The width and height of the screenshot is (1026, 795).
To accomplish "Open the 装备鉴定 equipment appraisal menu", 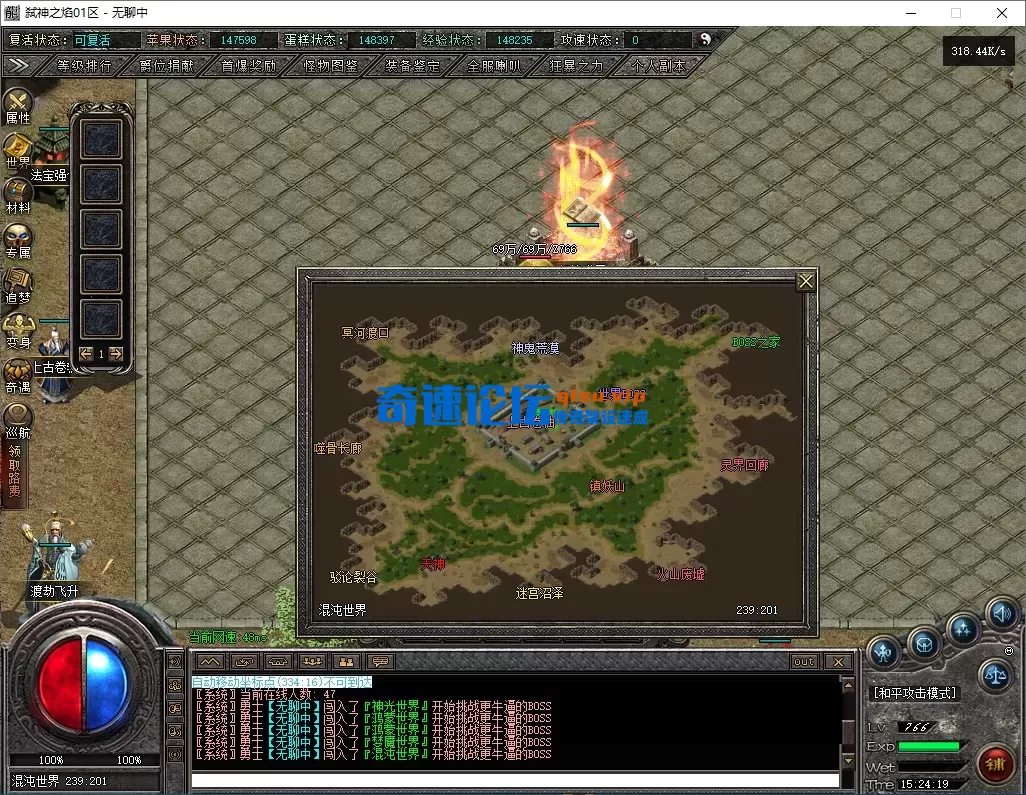I will 412,66.
